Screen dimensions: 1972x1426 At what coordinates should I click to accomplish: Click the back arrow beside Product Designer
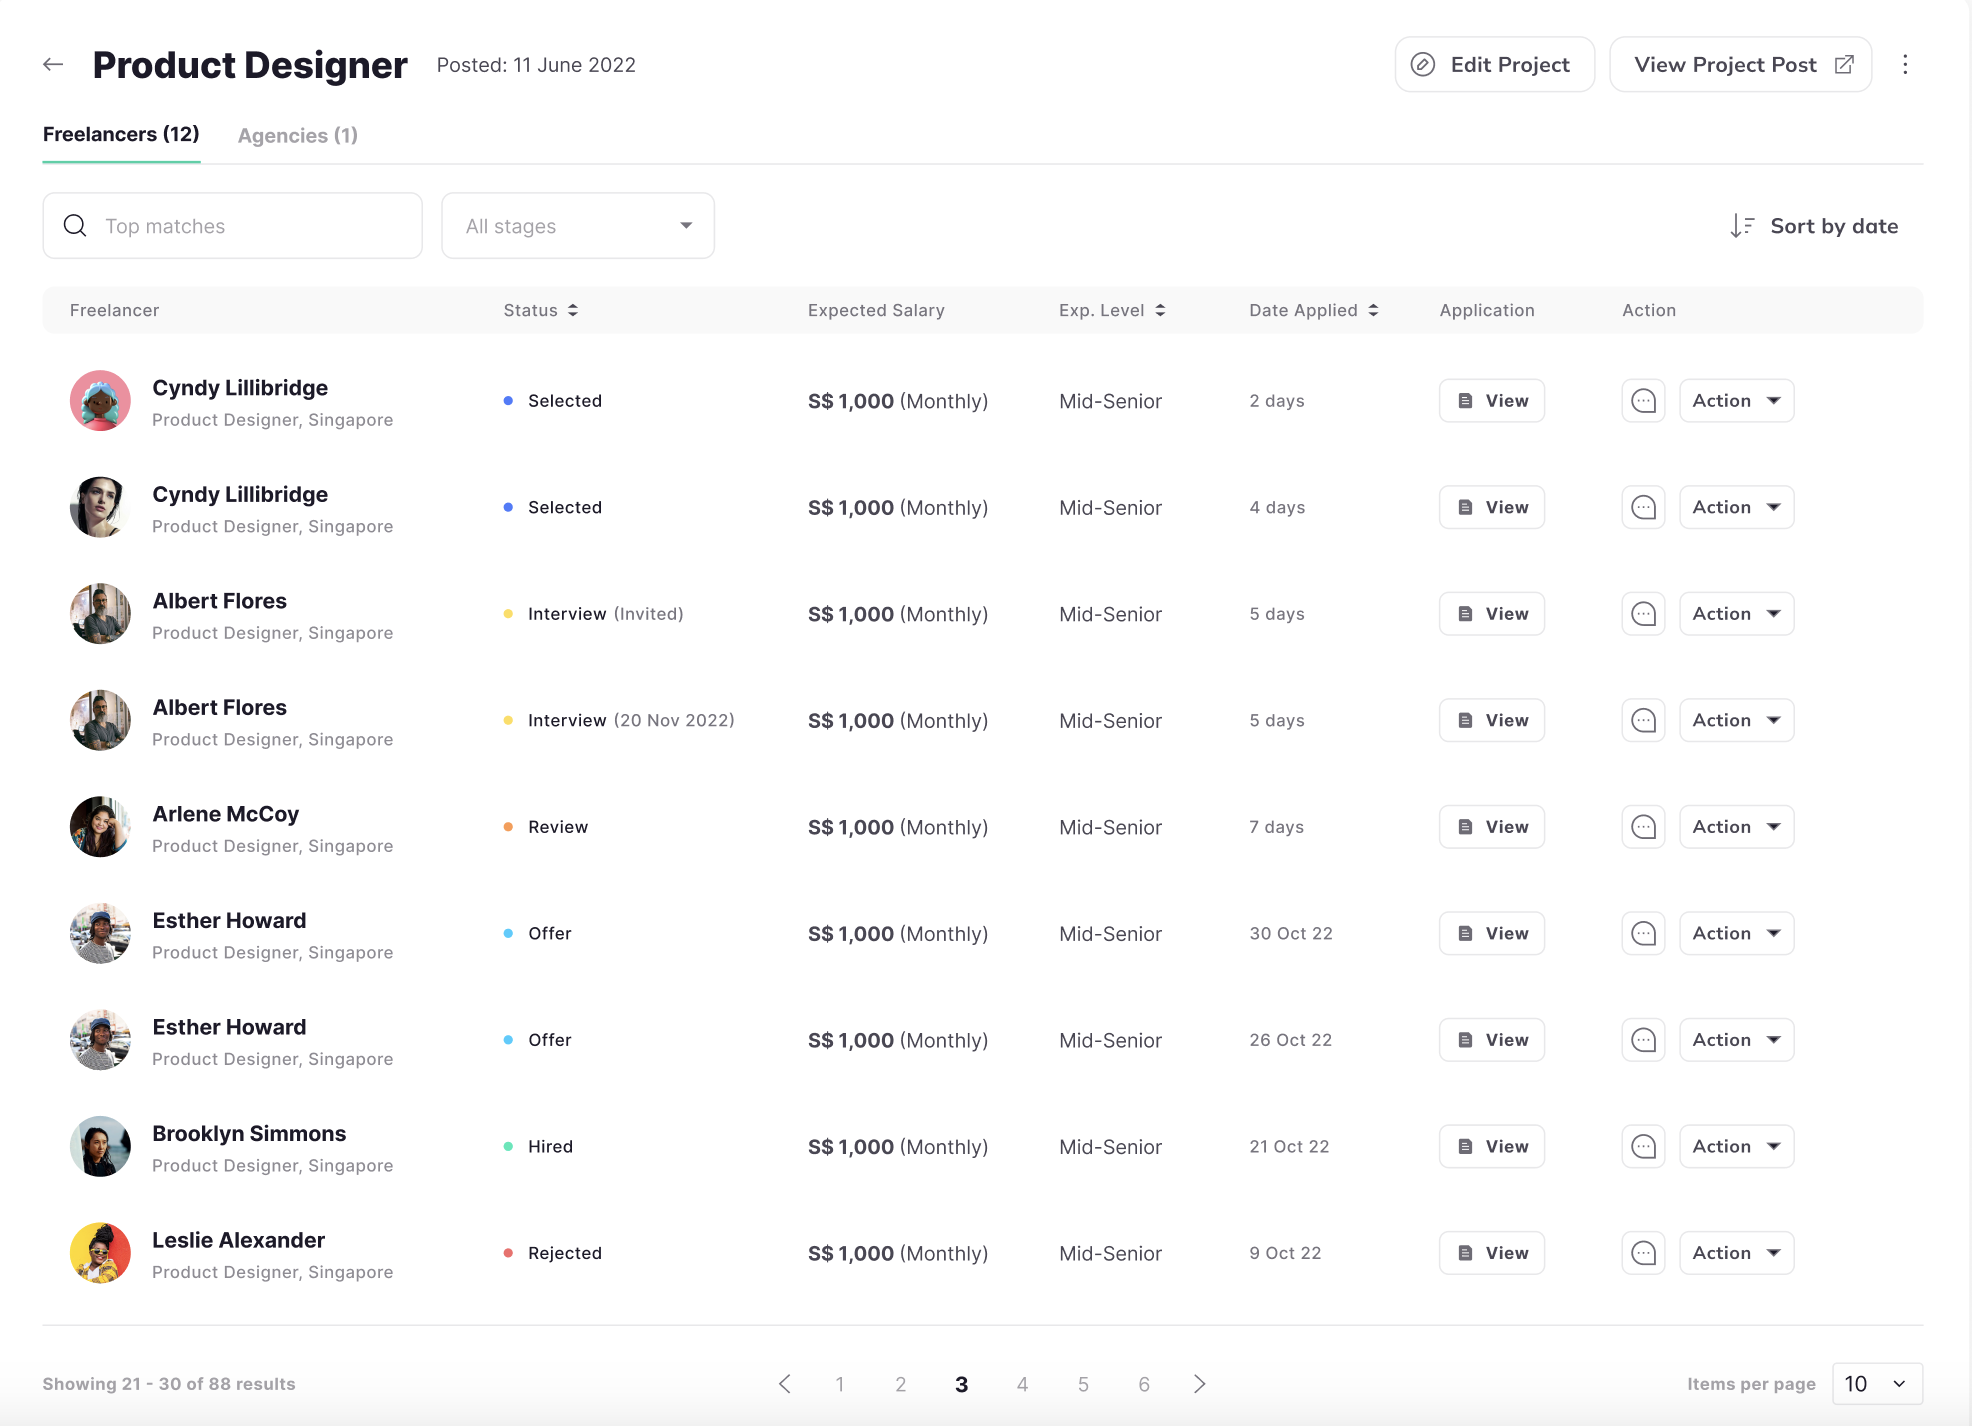[x=53, y=65]
